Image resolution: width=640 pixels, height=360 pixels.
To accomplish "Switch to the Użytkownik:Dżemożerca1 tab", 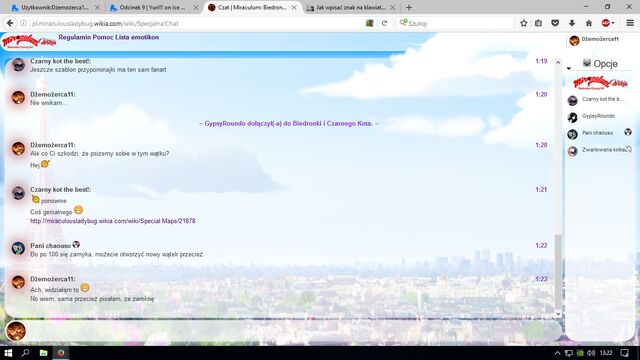I will pyautogui.click(x=56, y=7).
